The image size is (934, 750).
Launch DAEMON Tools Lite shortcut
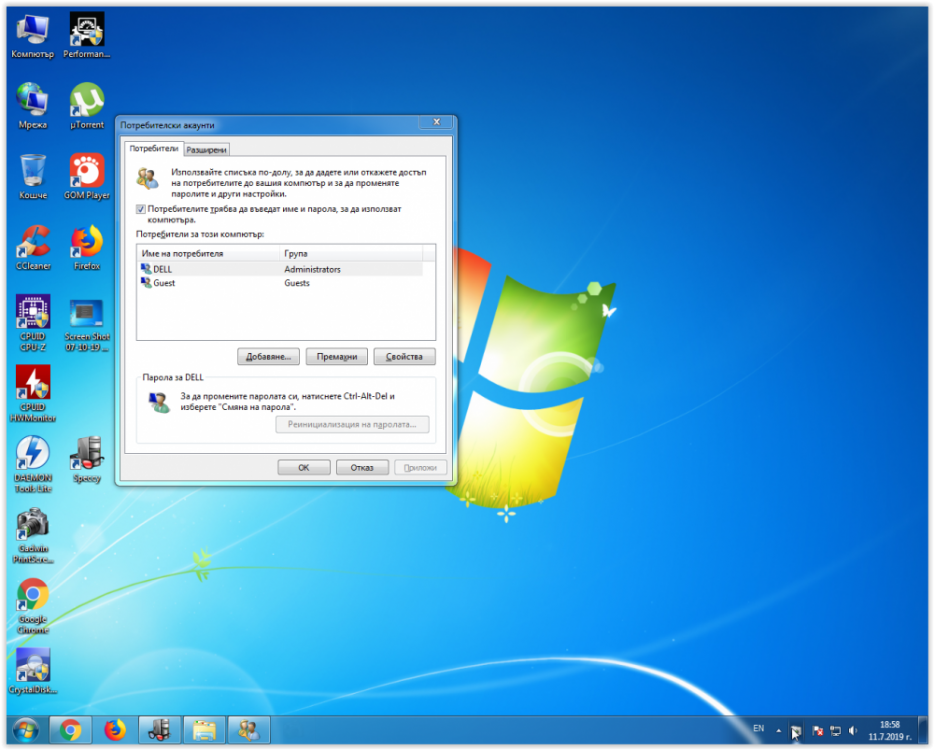(33, 465)
